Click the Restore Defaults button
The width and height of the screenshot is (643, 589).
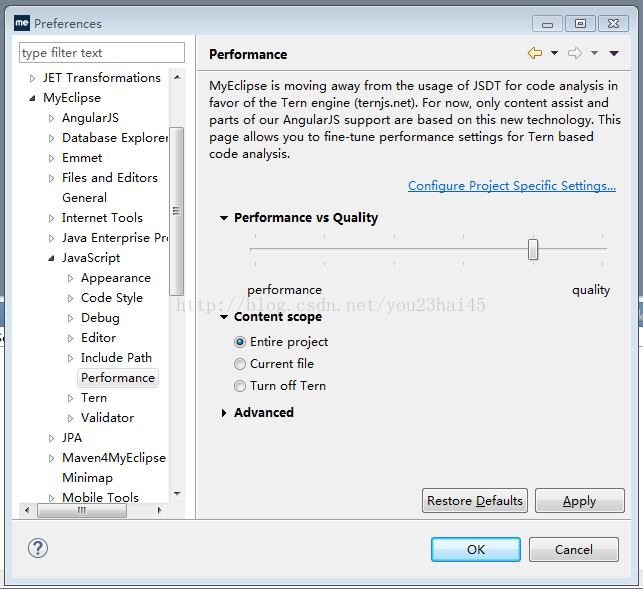tap(475, 500)
